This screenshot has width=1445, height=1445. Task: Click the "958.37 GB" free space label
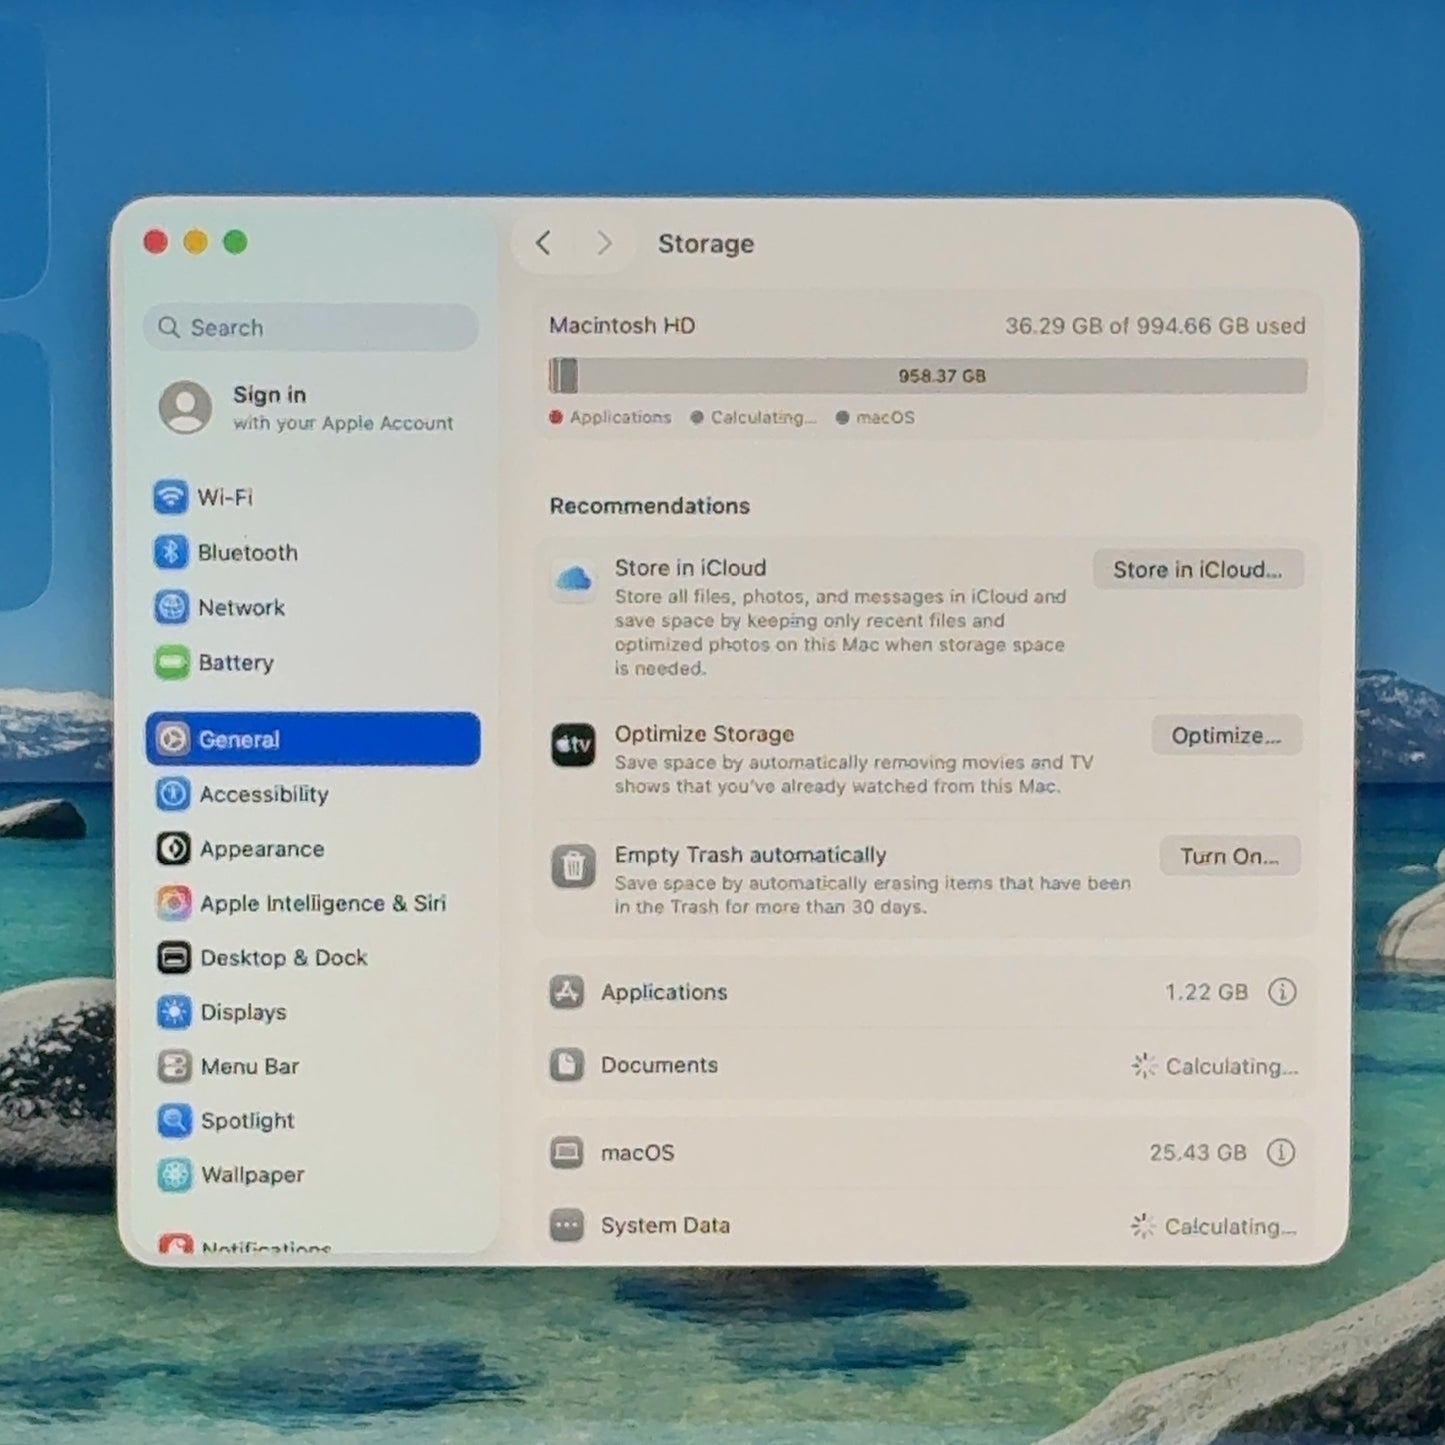[x=942, y=376]
